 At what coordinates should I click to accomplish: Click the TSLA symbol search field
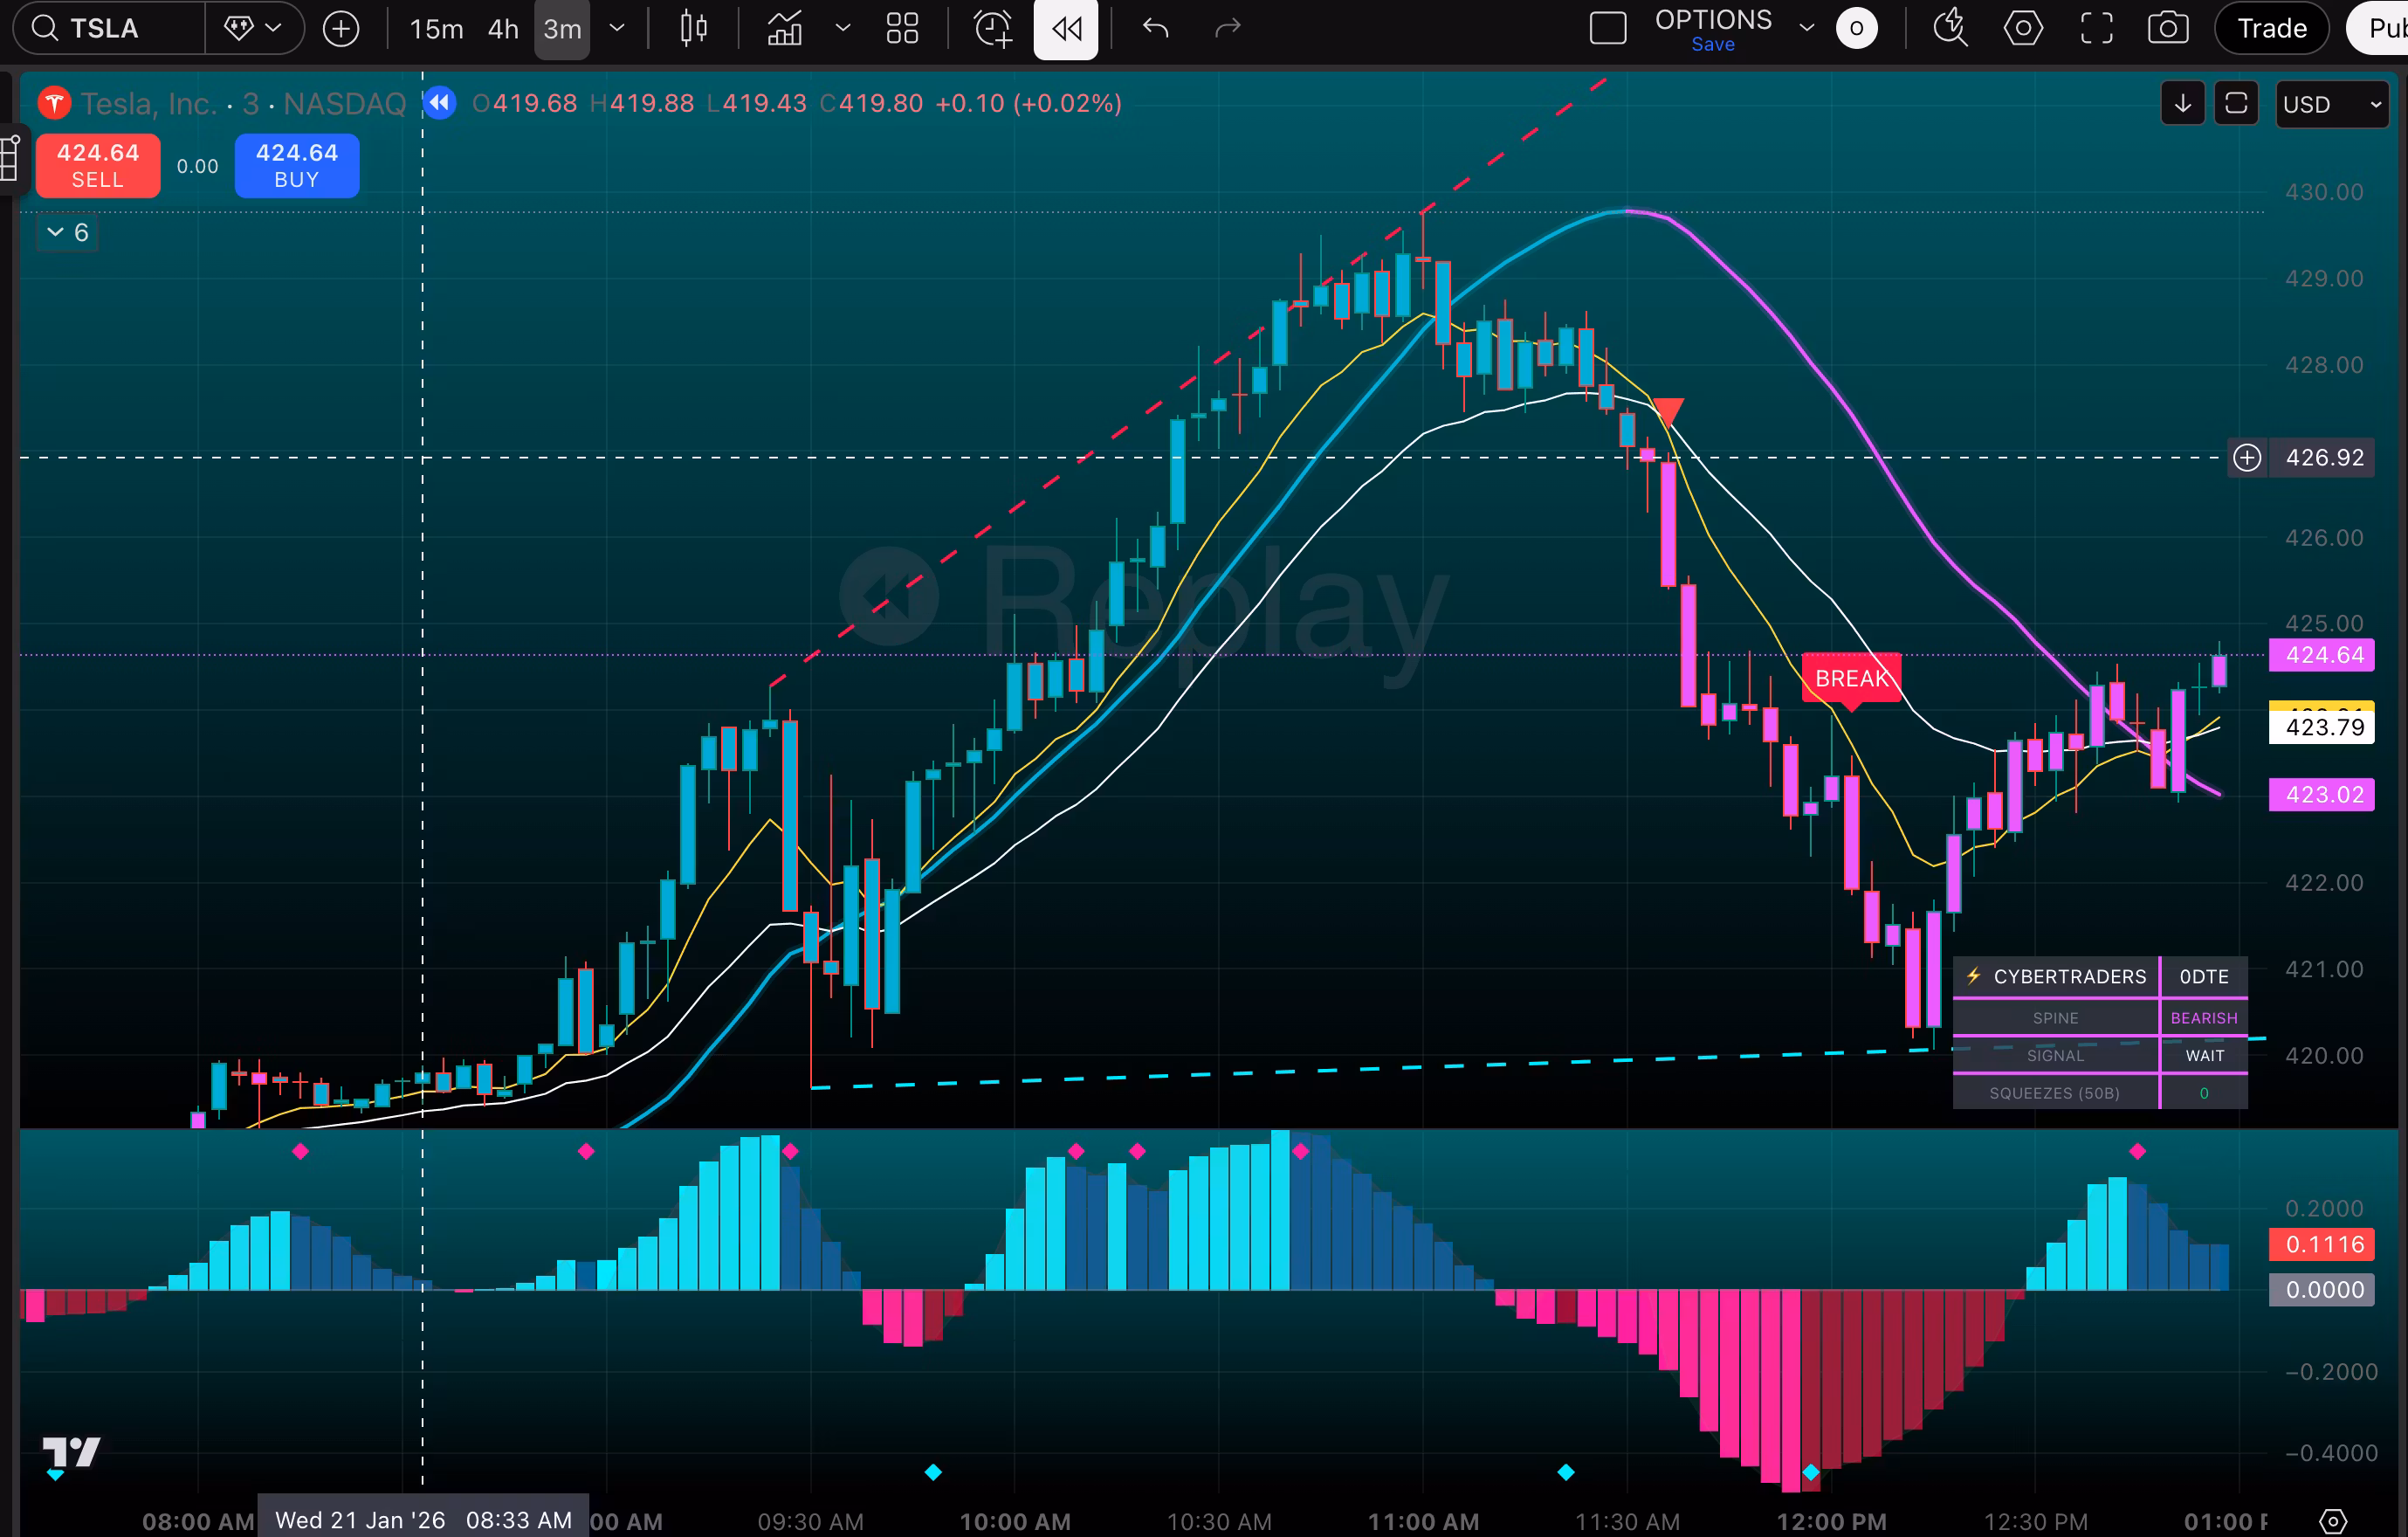pos(105,28)
